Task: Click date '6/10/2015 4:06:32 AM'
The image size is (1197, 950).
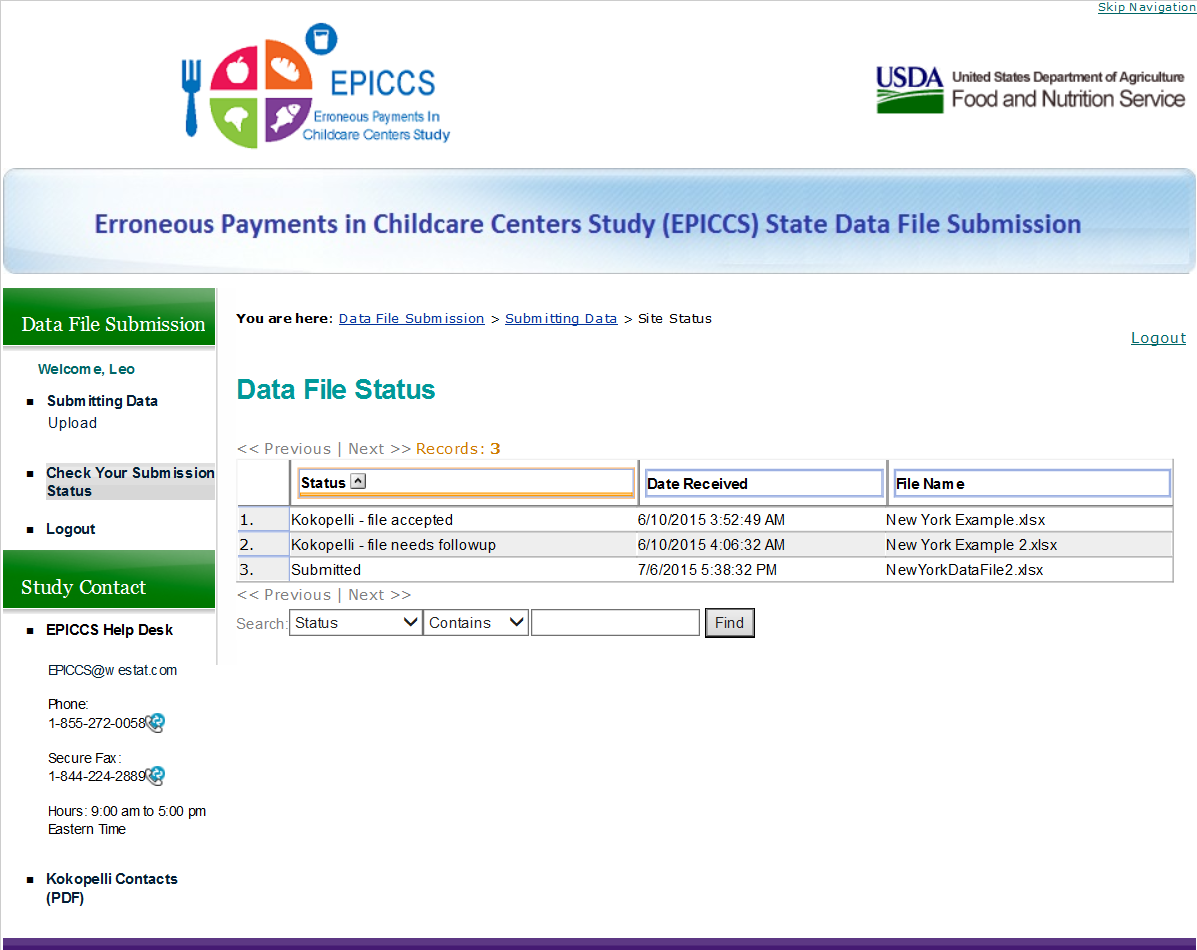Action: coord(711,545)
